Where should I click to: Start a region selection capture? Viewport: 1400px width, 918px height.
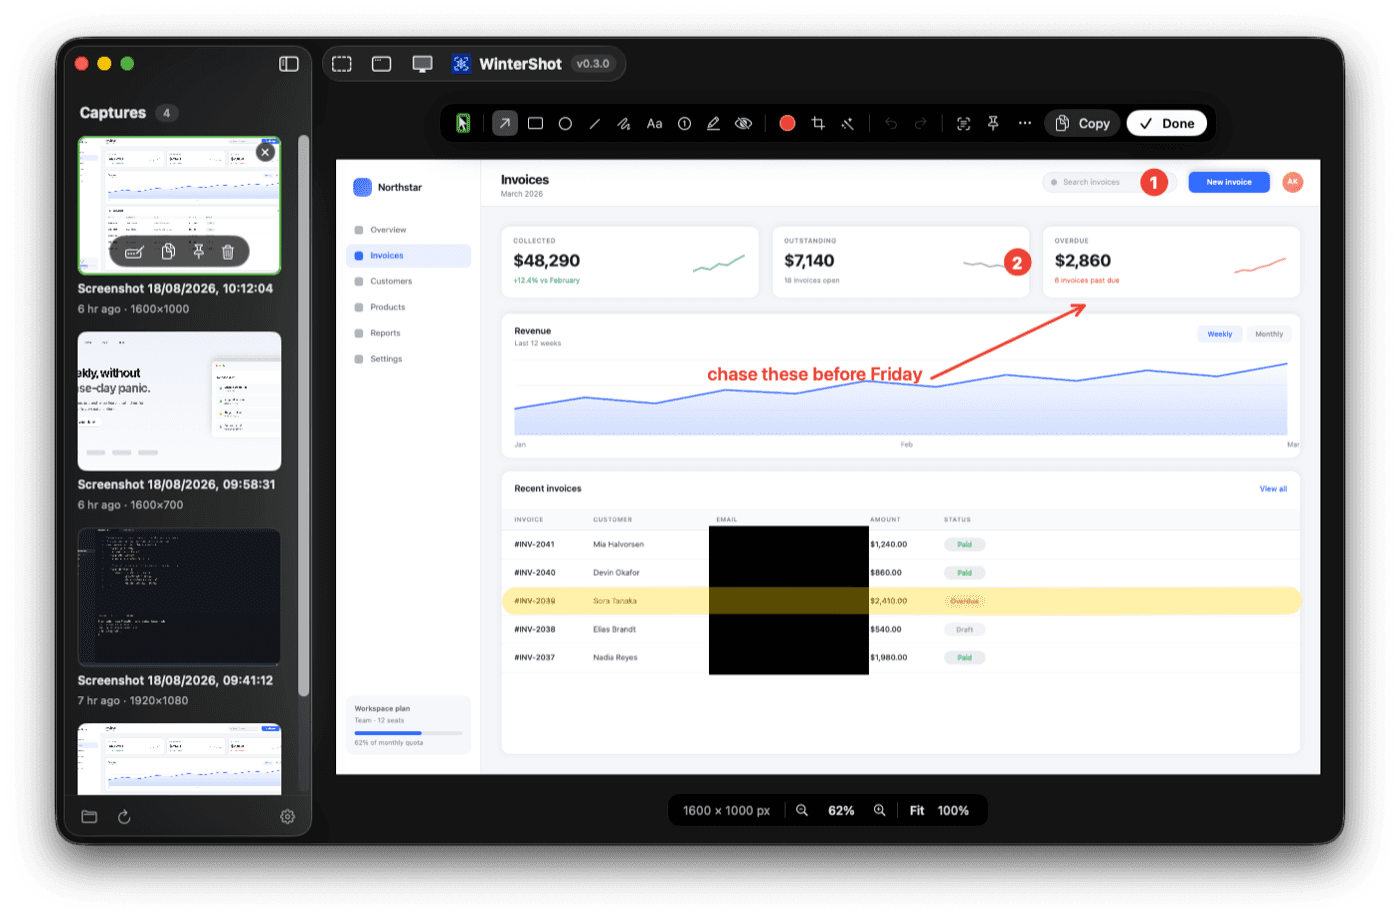point(342,64)
